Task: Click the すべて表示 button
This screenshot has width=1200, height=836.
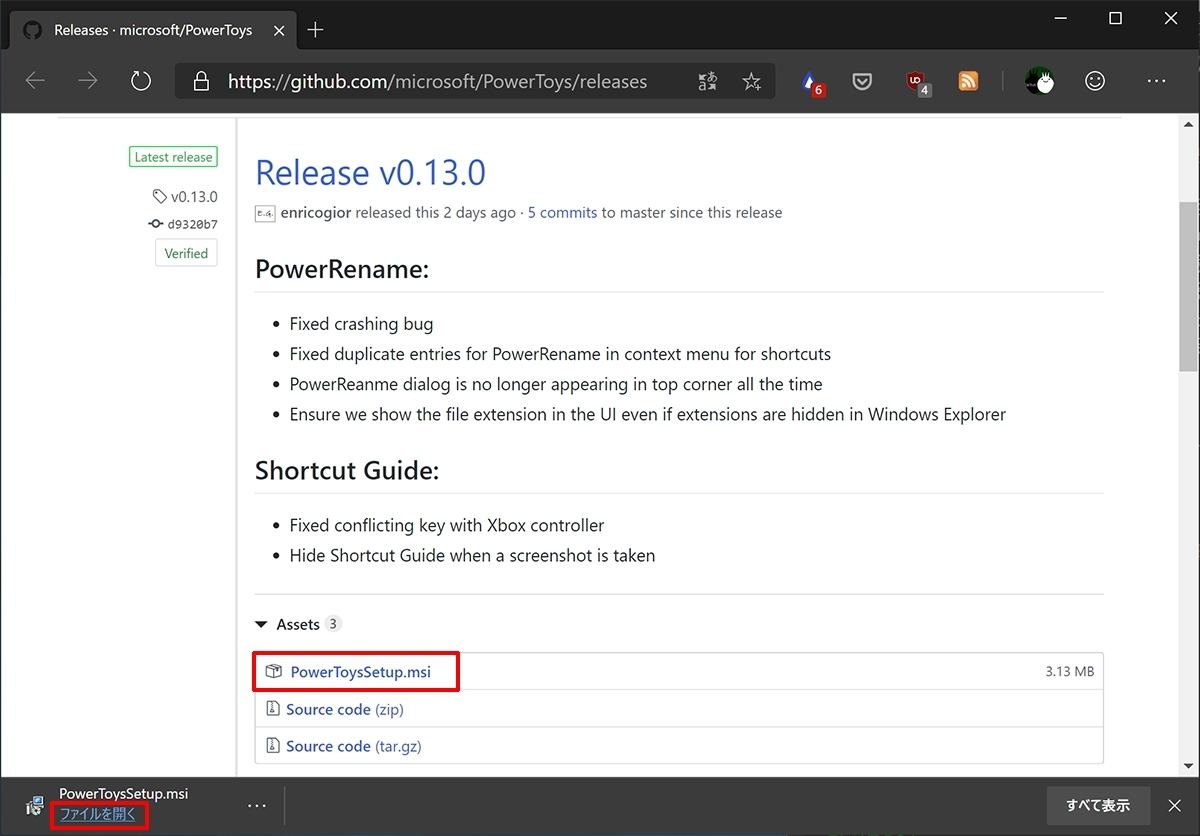Action: (1098, 805)
